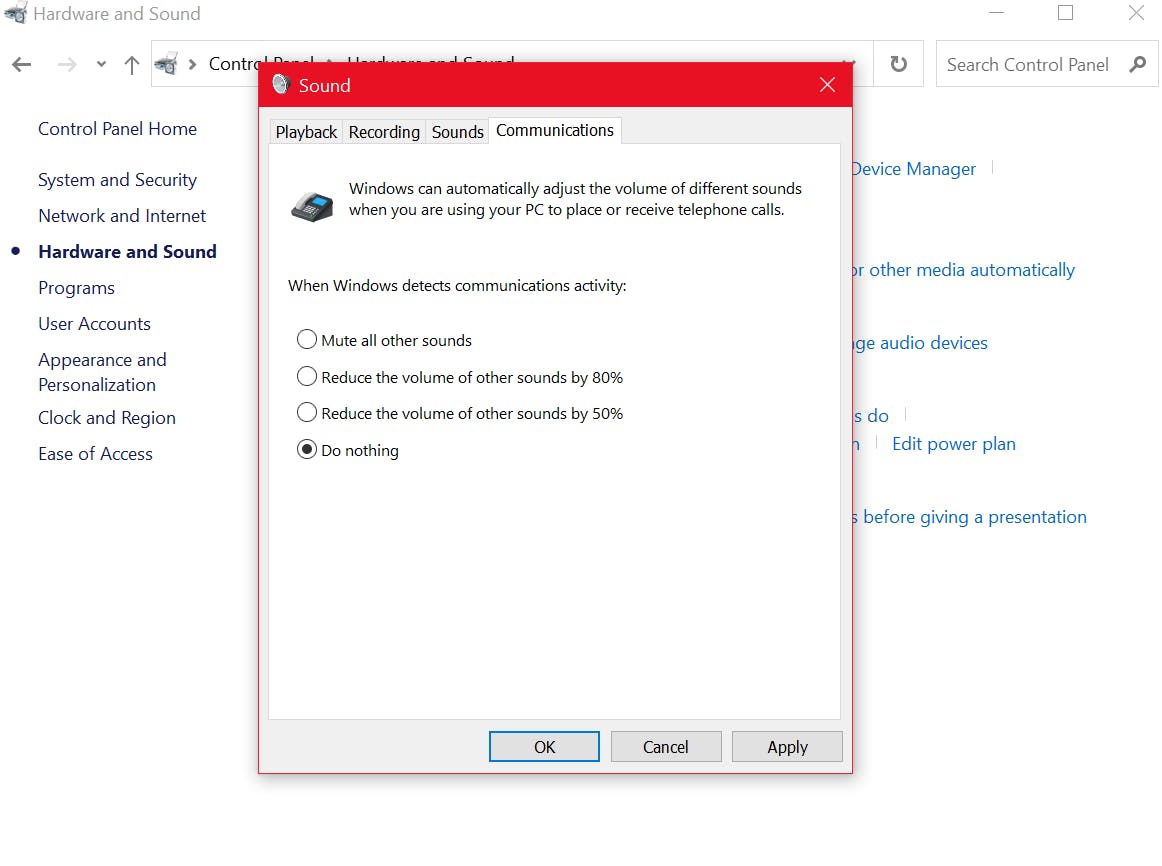The image size is (1162, 866).
Task: Open User Accounts category
Action: point(94,324)
